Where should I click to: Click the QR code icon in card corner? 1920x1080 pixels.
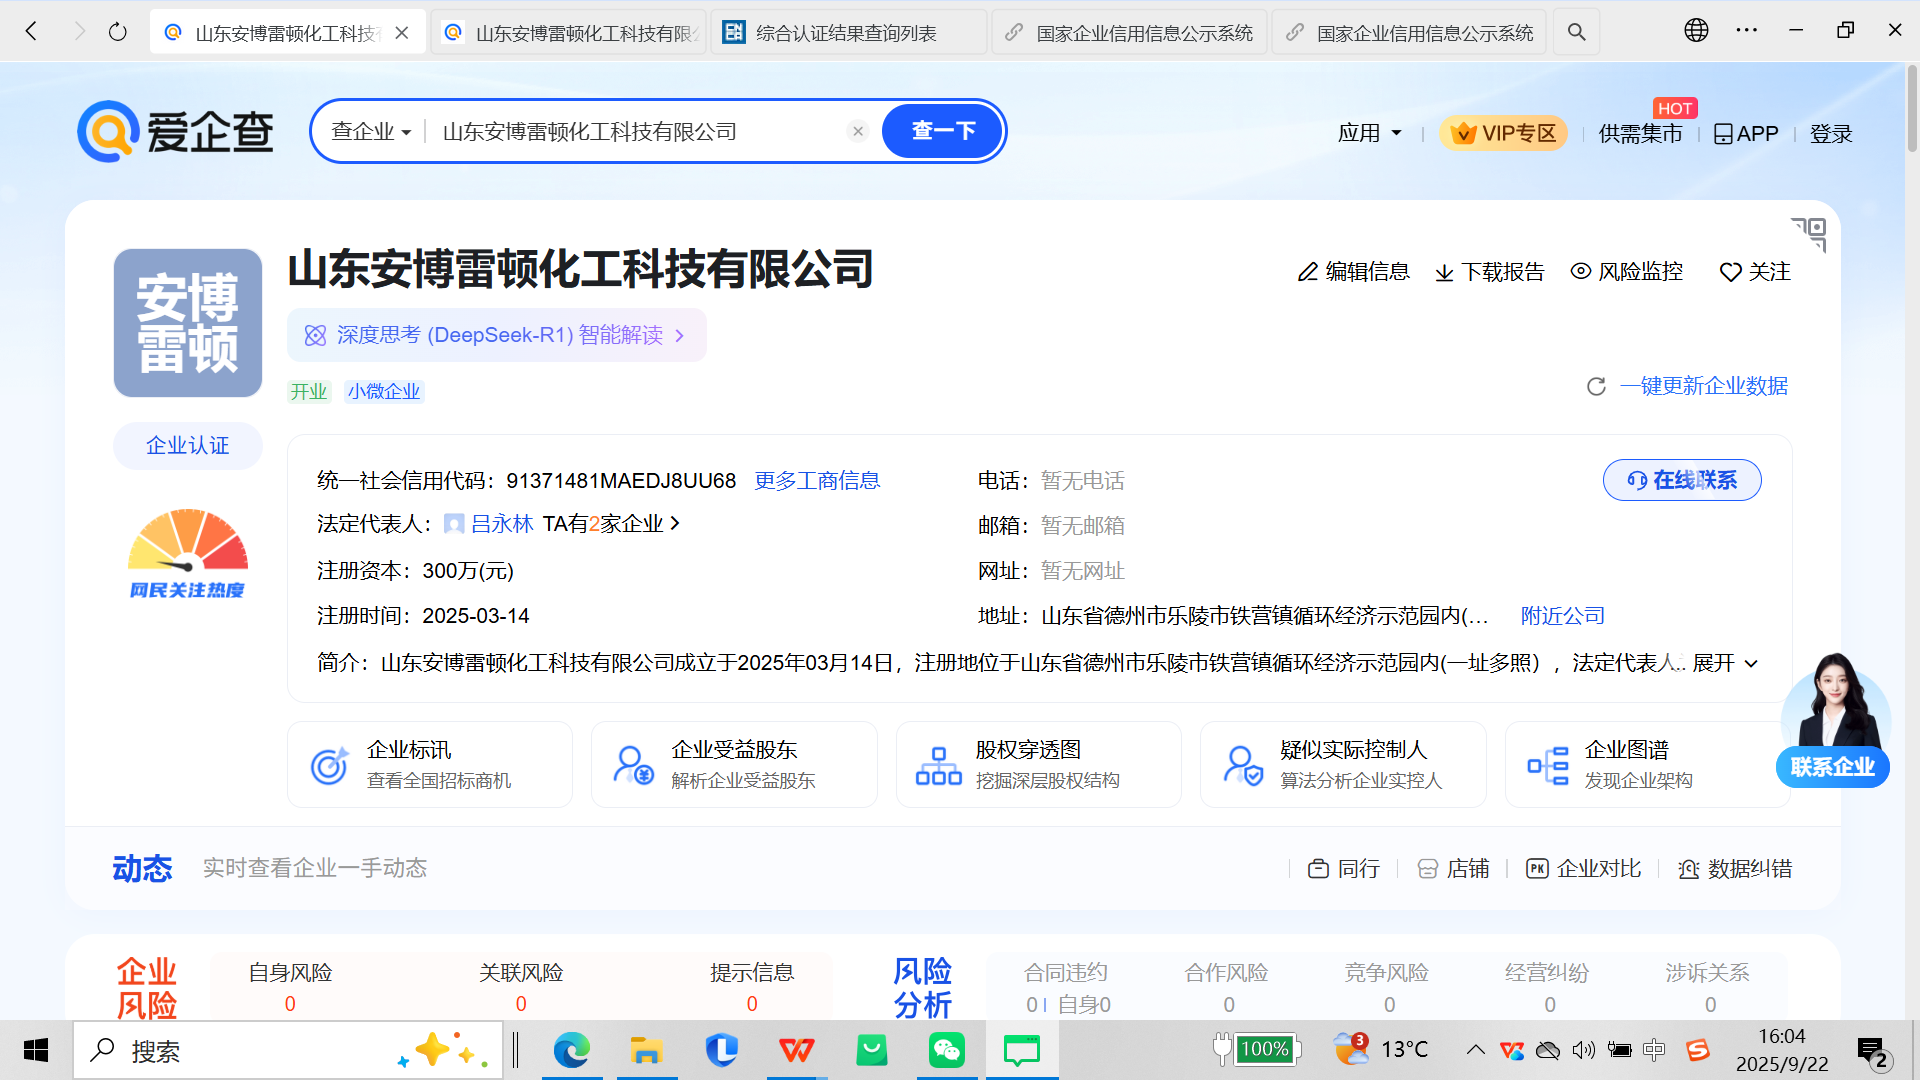click(x=1809, y=234)
